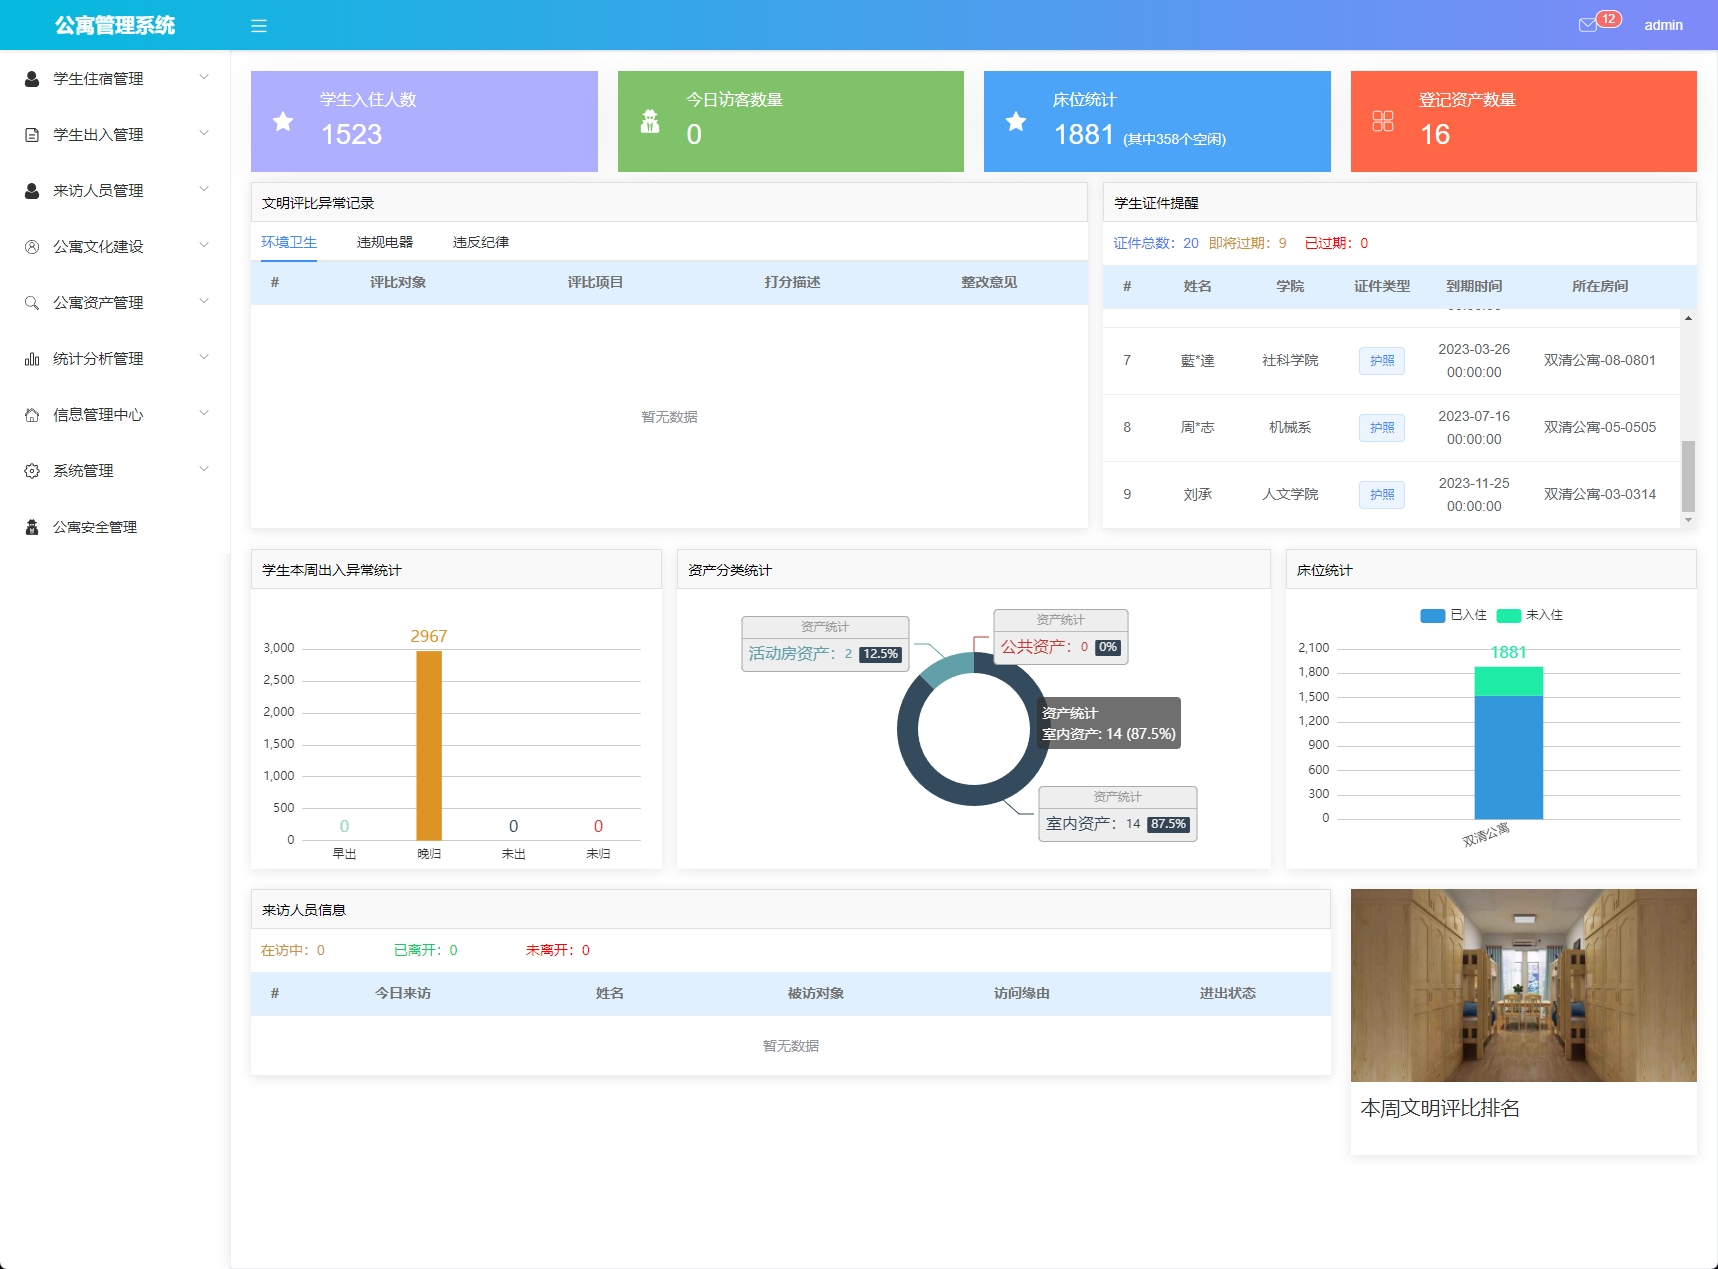Click the 信息管理中心 home icon
The height and width of the screenshot is (1269, 1718).
[x=32, y=415]
